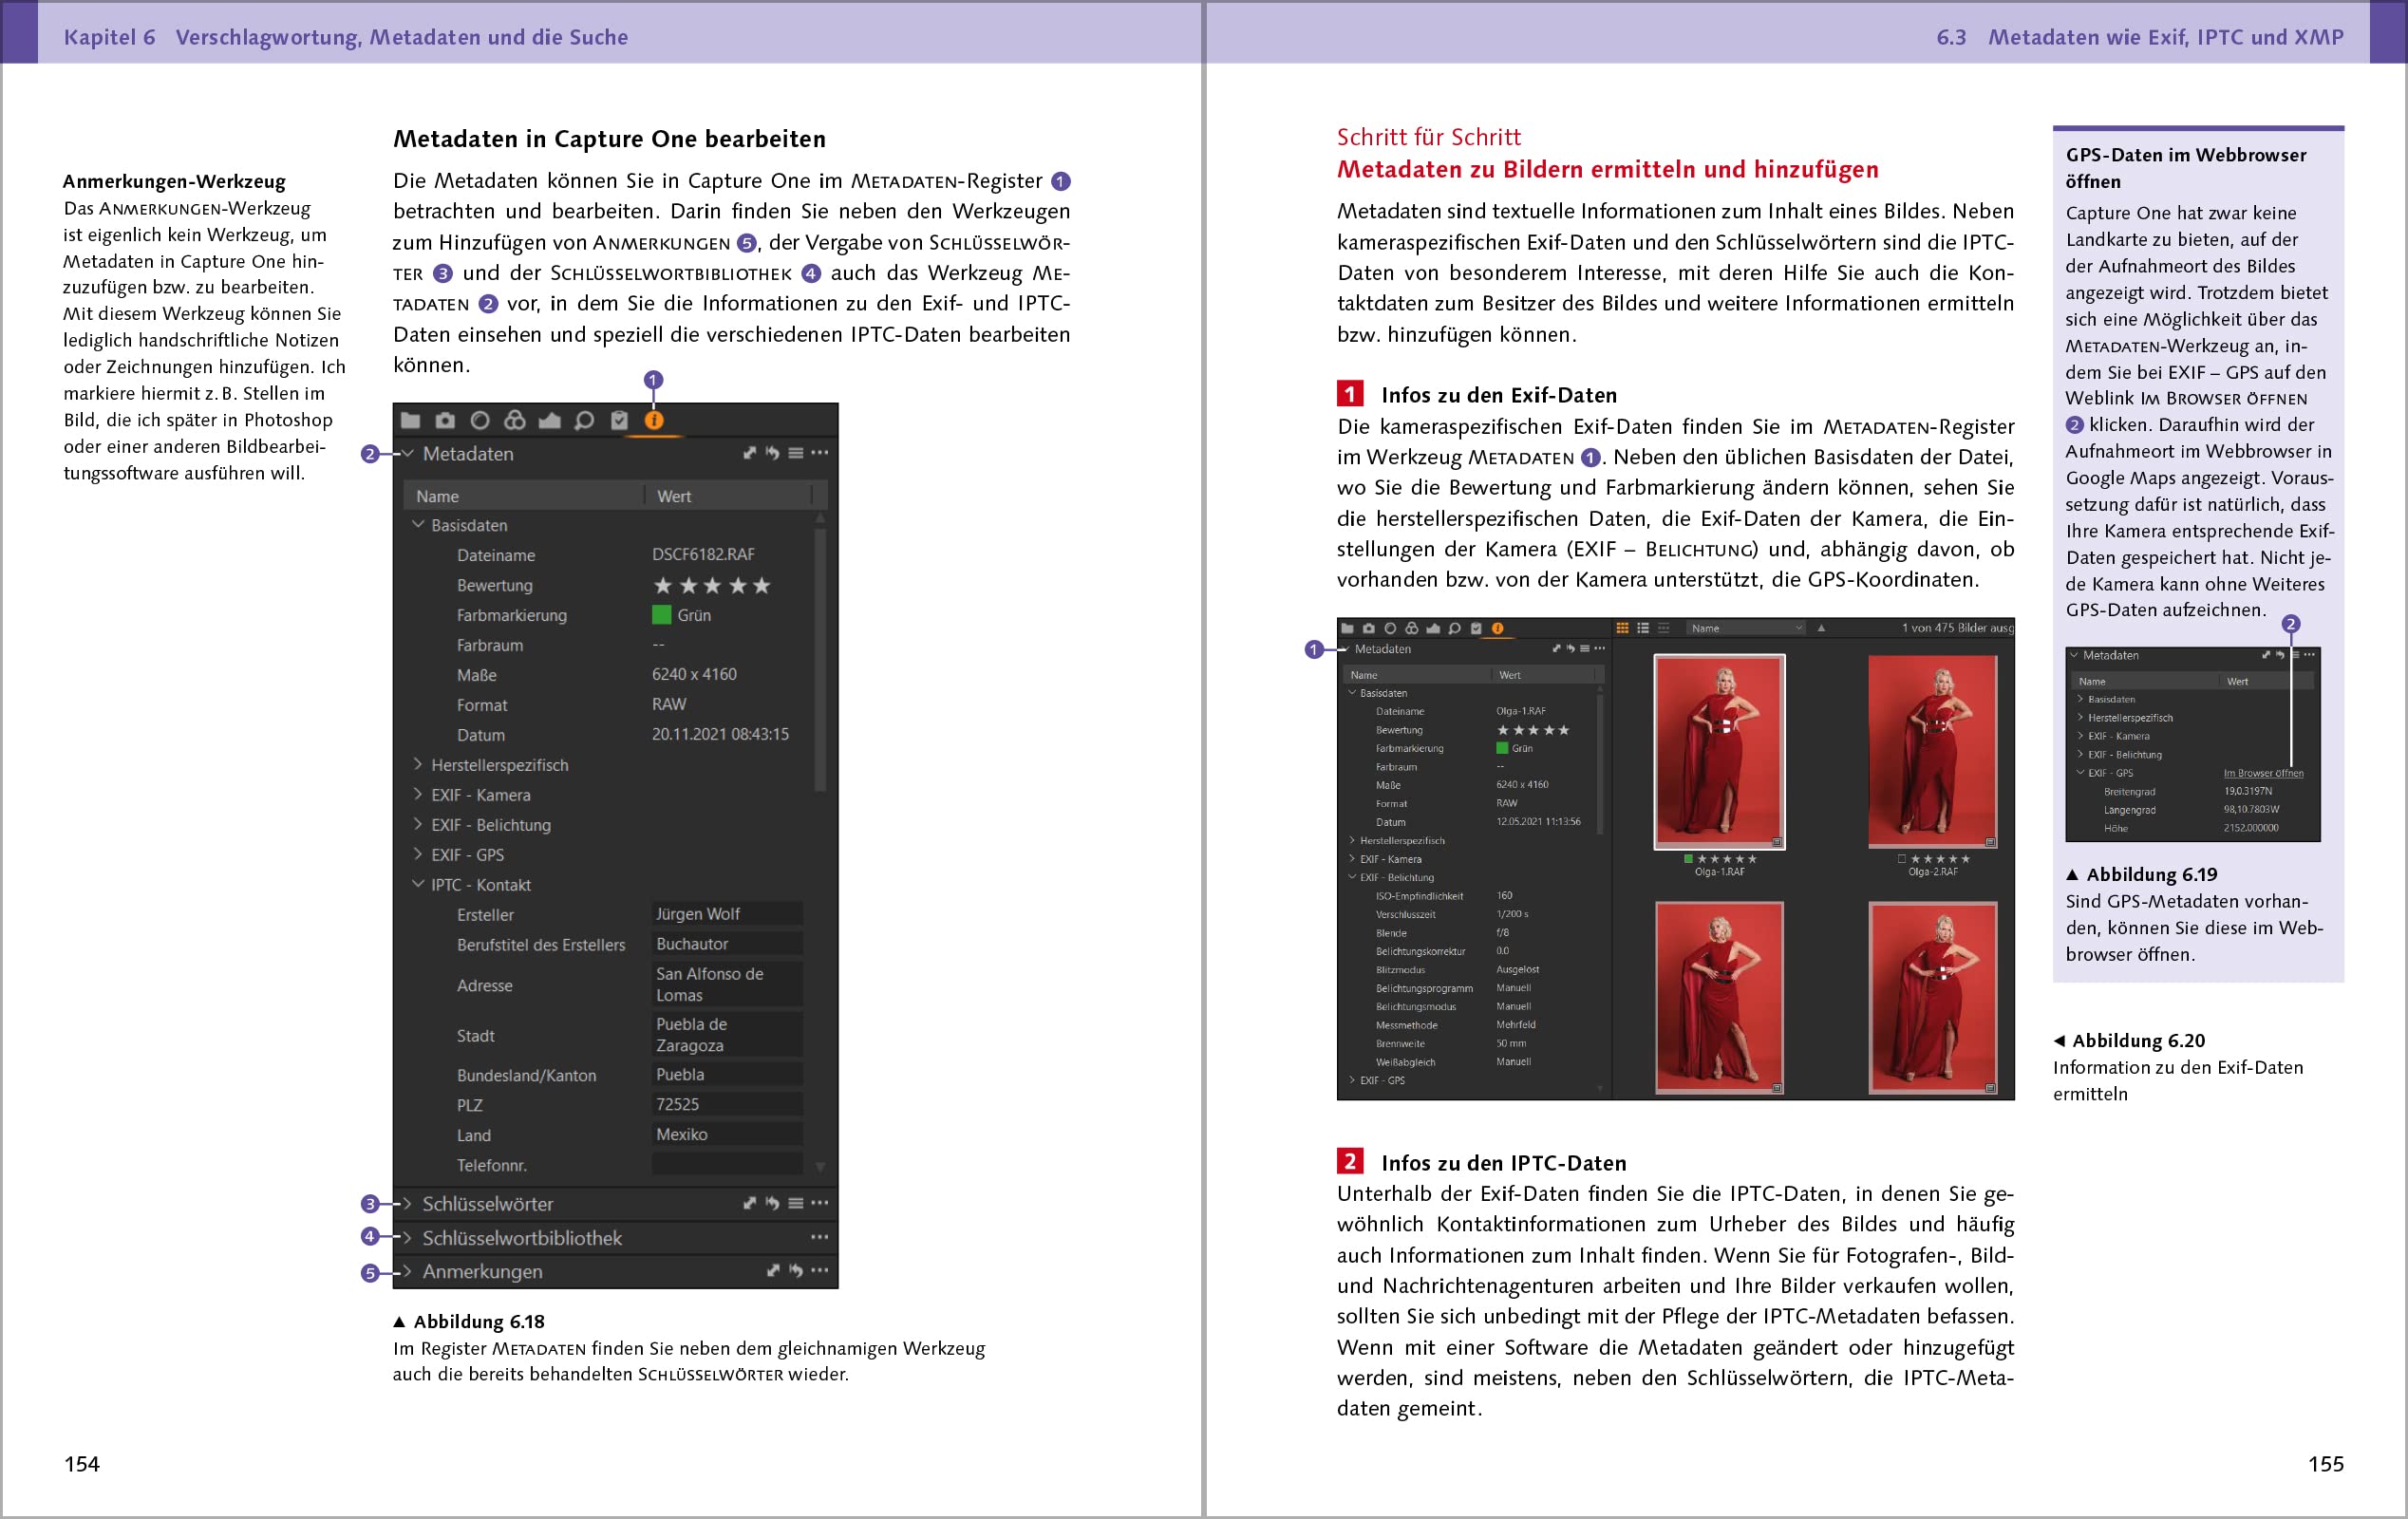Reset the Schlüsselwörter tool
Image resolution: width=2408 pixels, height=1519 pixels.
tap(772, 1203)
